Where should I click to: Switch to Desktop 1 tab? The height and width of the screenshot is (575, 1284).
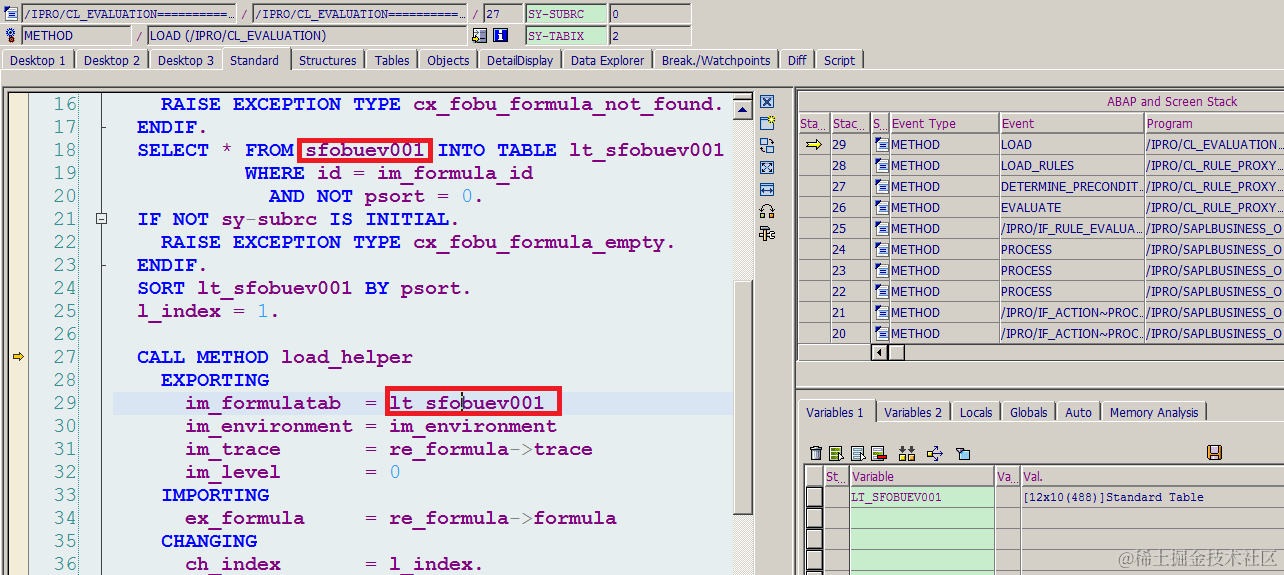point(38,60)
